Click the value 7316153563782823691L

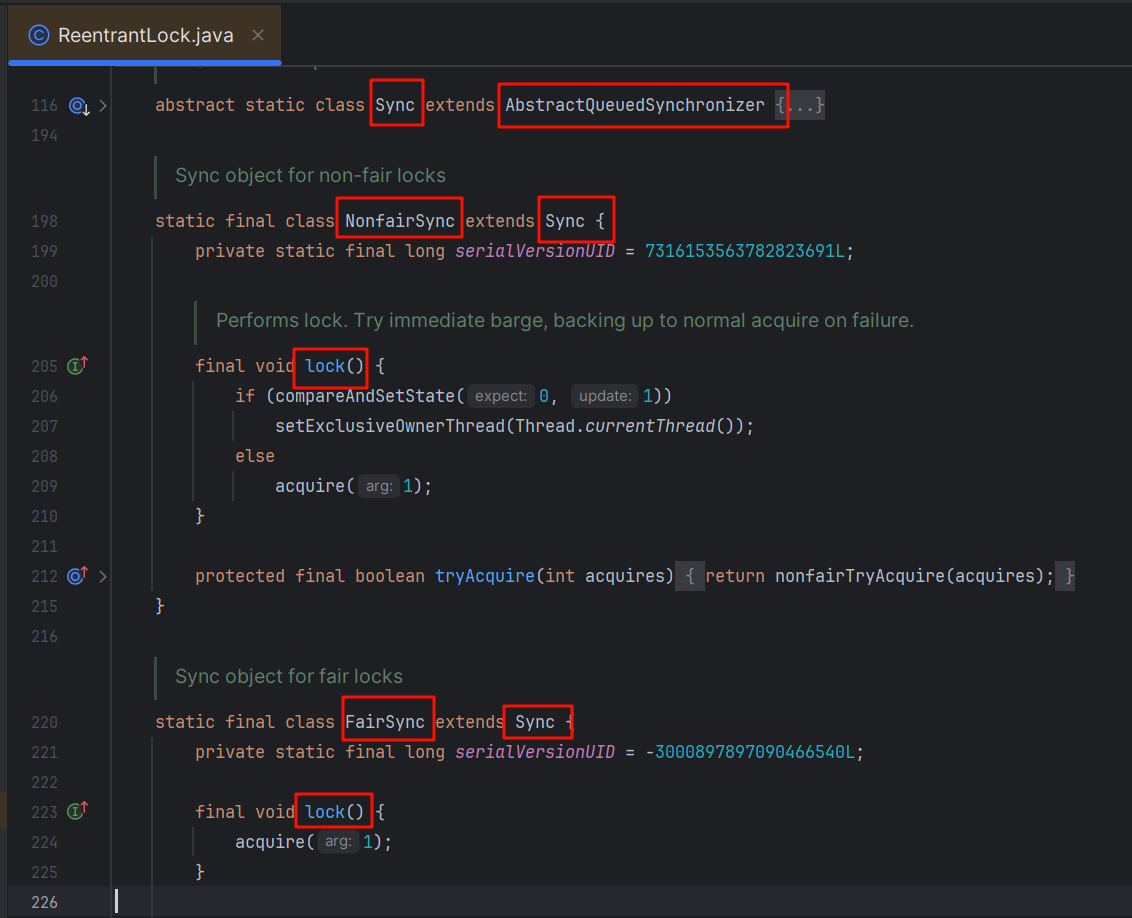(x=744, y=251)
